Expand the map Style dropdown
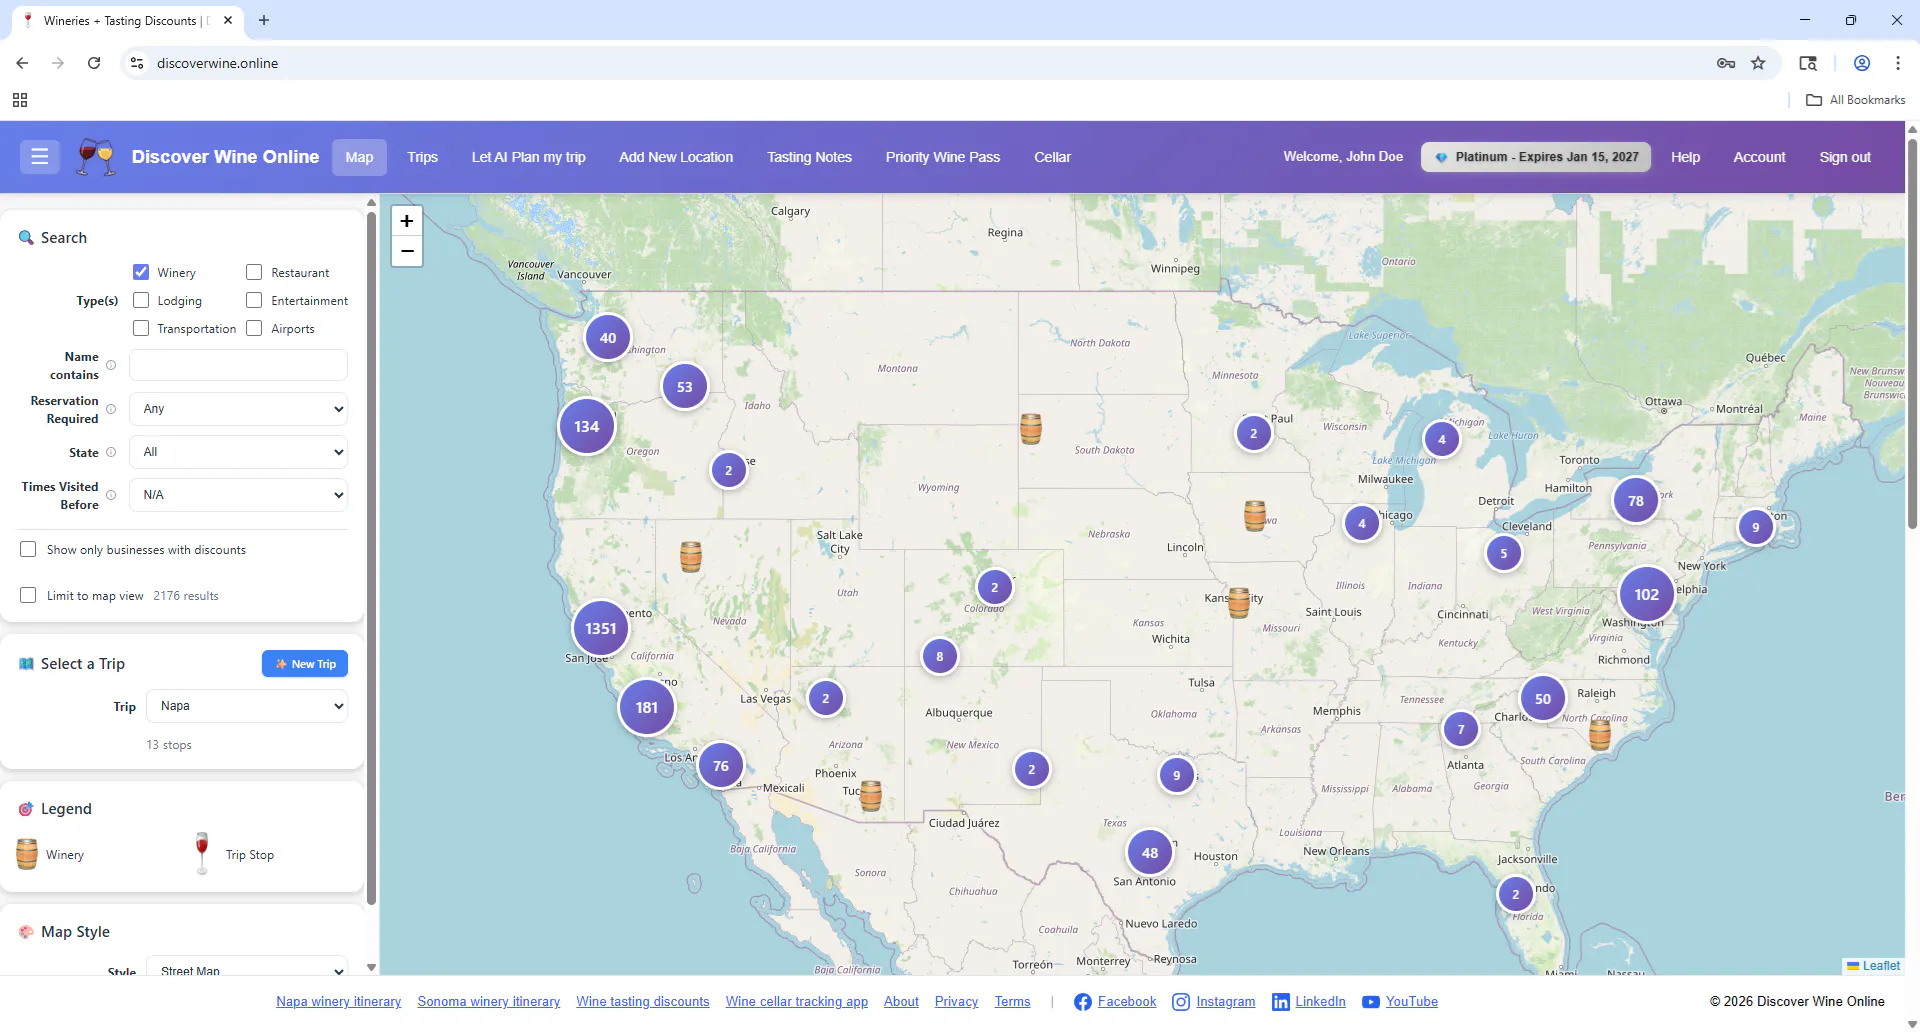 click(x=247, y=968)
